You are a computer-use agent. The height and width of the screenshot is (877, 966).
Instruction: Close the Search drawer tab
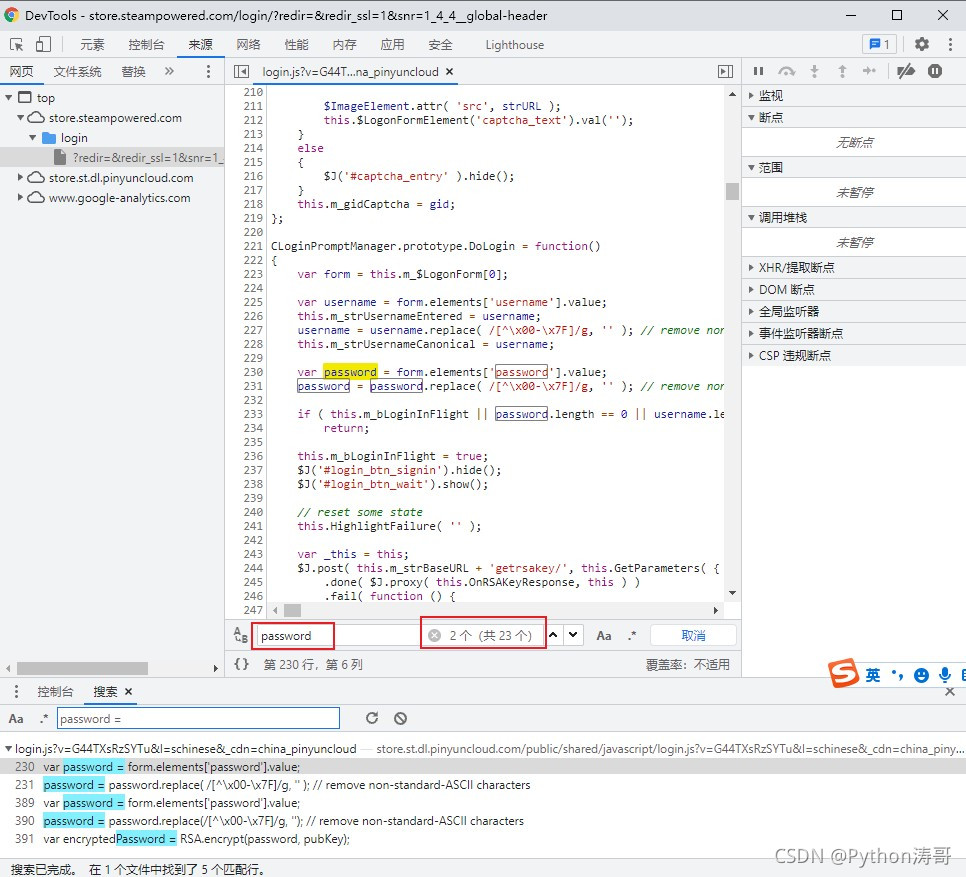[128, 692]
